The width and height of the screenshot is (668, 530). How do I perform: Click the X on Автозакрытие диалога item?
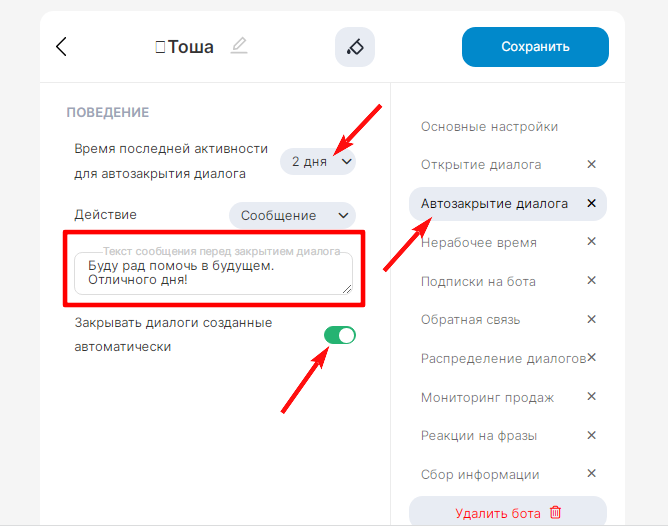pyautogui.click(x=591, y=203)
